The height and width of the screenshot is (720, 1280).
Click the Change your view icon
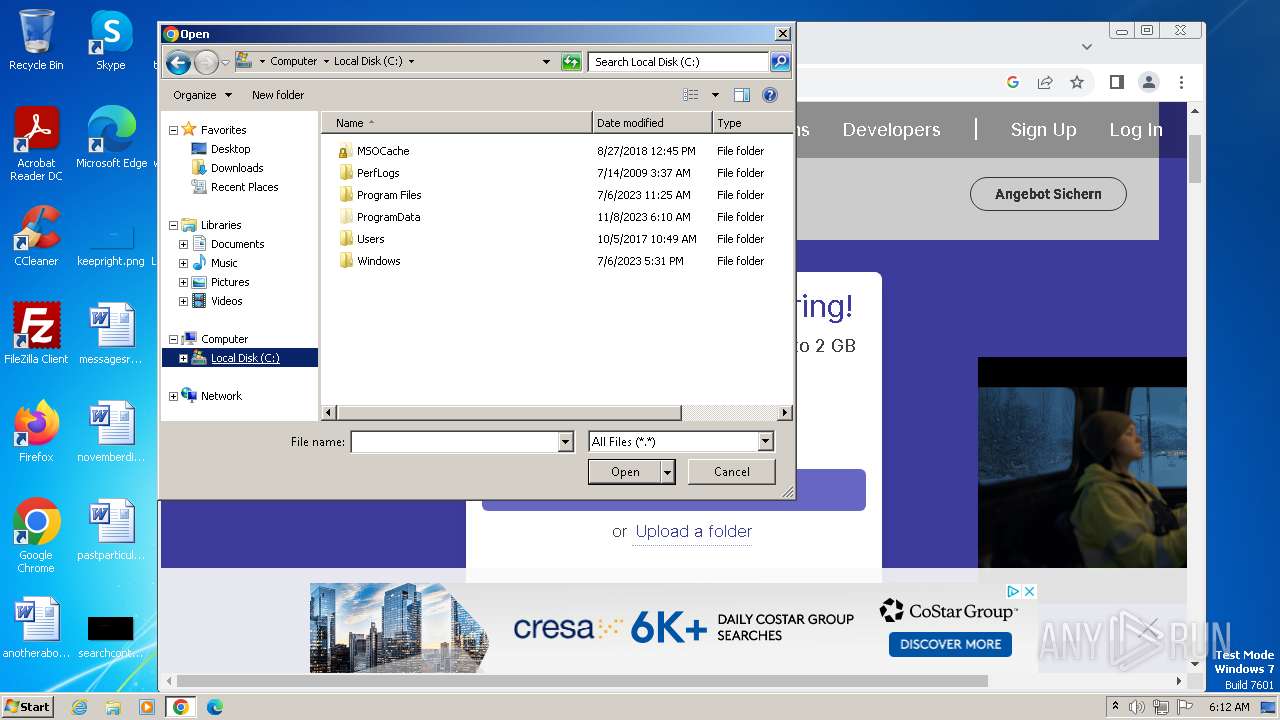tap(691, 95)
